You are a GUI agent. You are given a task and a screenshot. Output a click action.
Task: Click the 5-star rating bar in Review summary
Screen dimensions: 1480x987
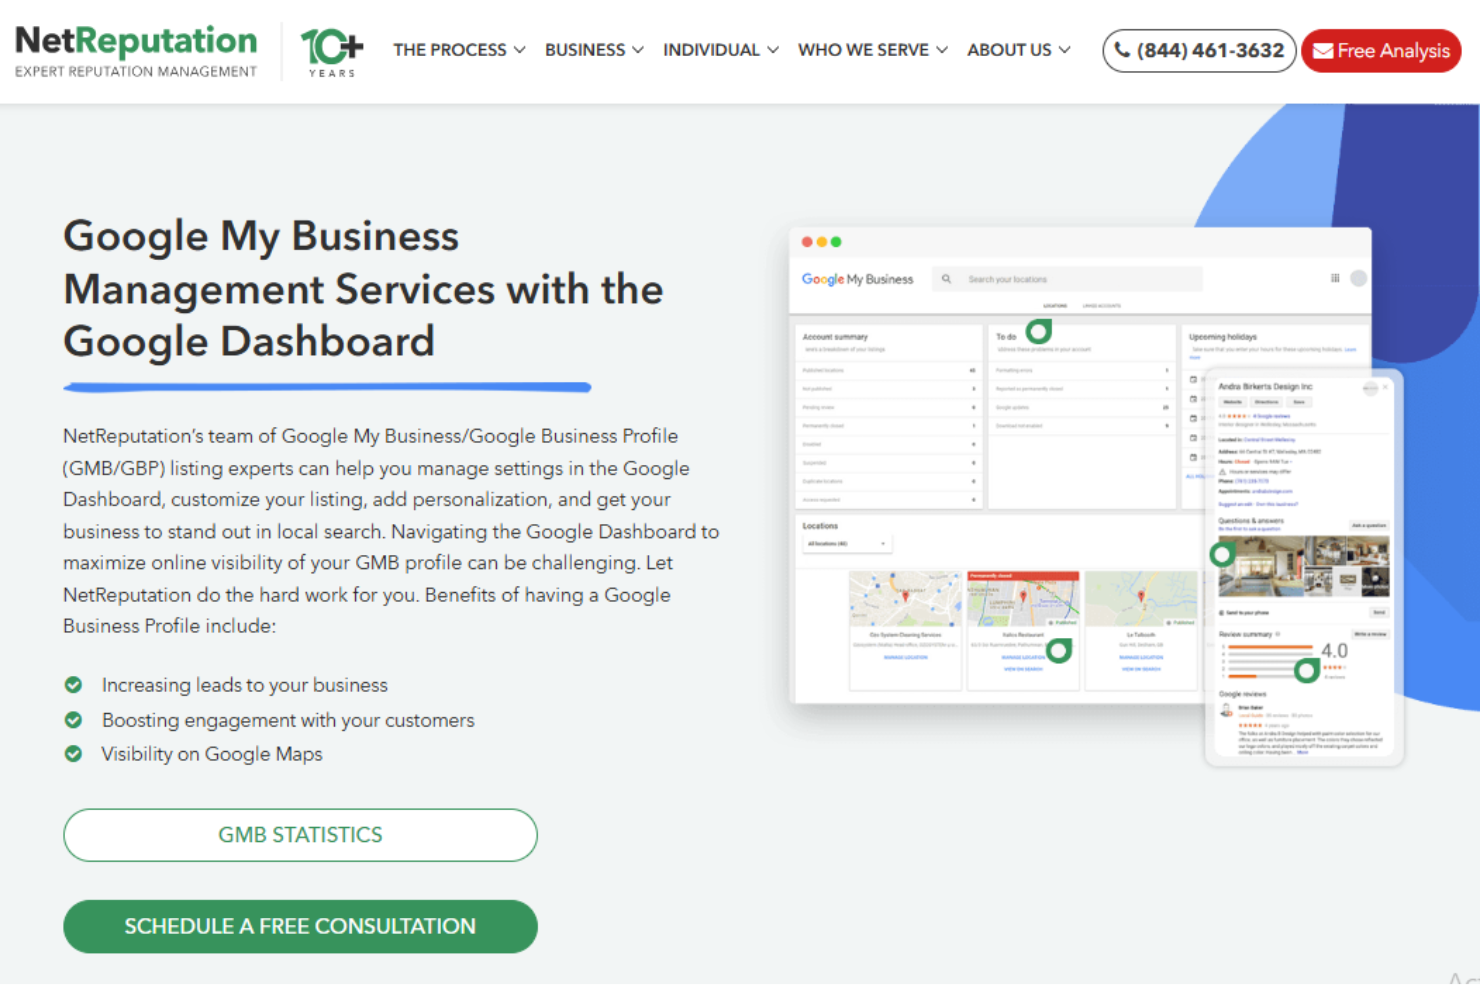(1270, 646)
